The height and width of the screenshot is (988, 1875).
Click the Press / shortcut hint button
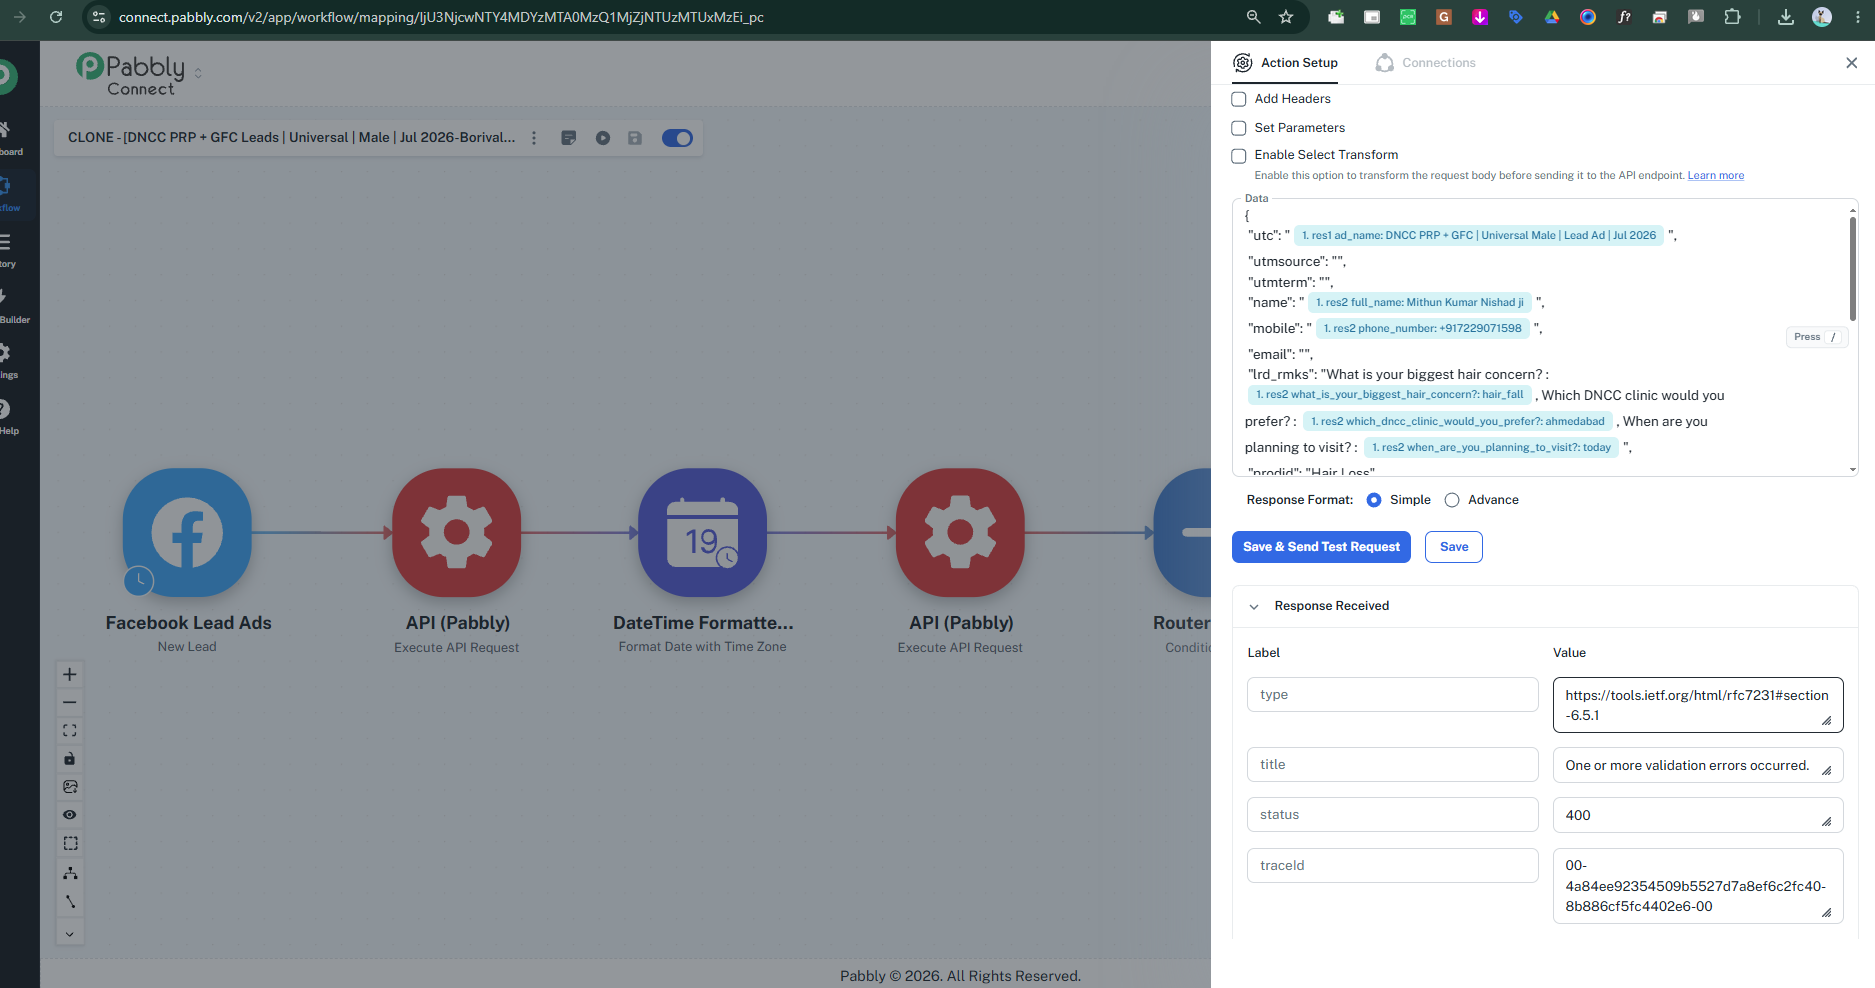pyautogui.click(x=1817, y=337)
